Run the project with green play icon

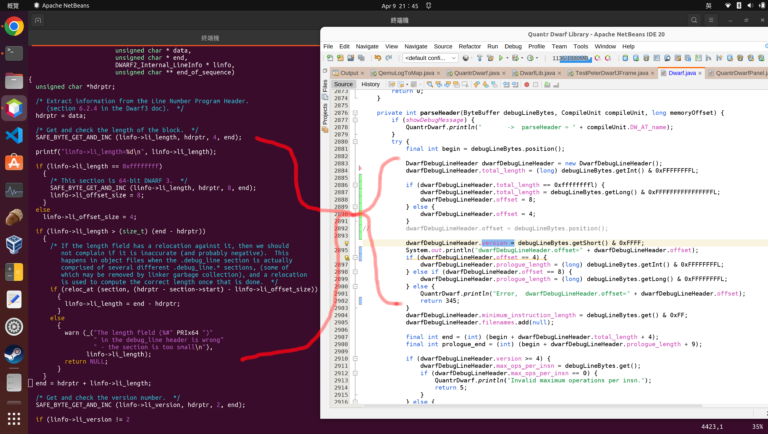click(501, 58)
